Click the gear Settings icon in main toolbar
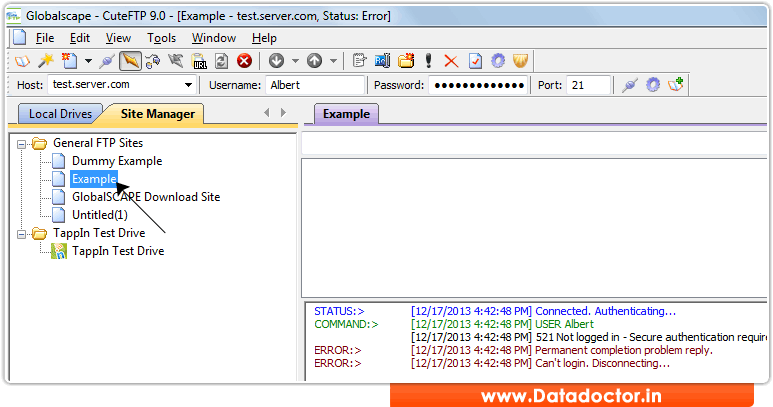This screenshot has width=773, height=407. tap(498, 61)
